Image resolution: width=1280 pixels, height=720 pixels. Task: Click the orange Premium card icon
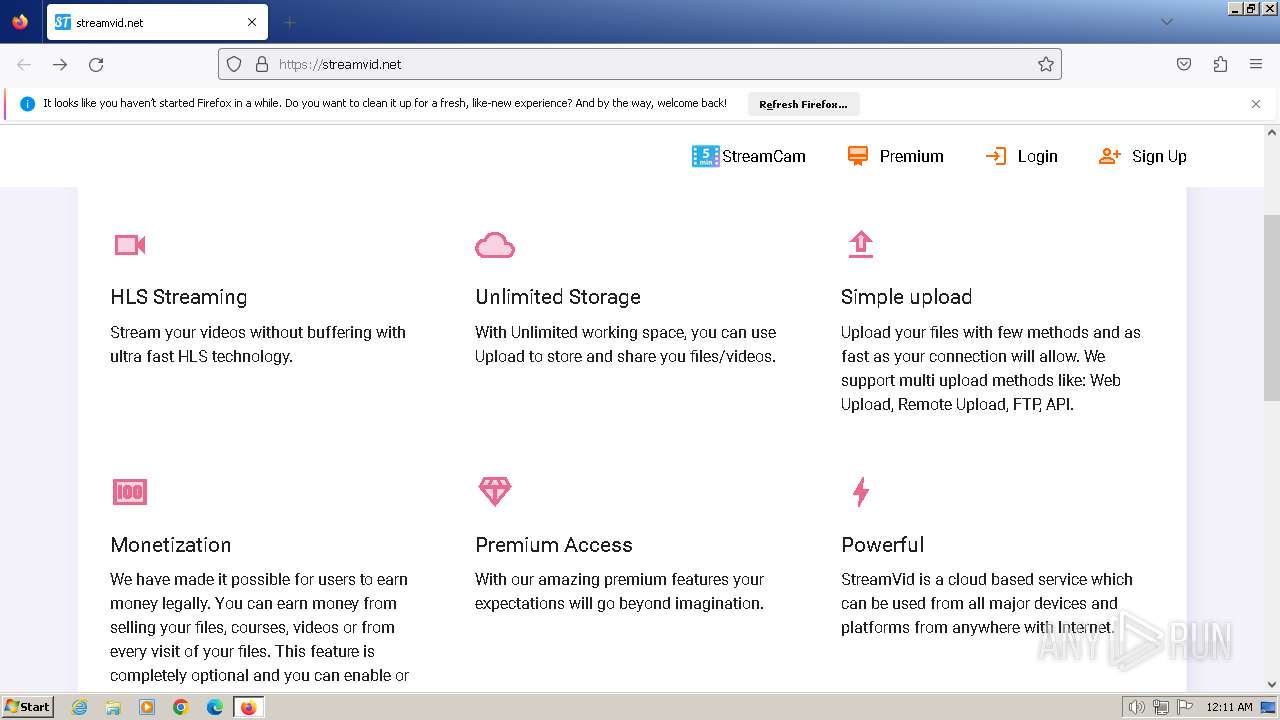(857, 156)
